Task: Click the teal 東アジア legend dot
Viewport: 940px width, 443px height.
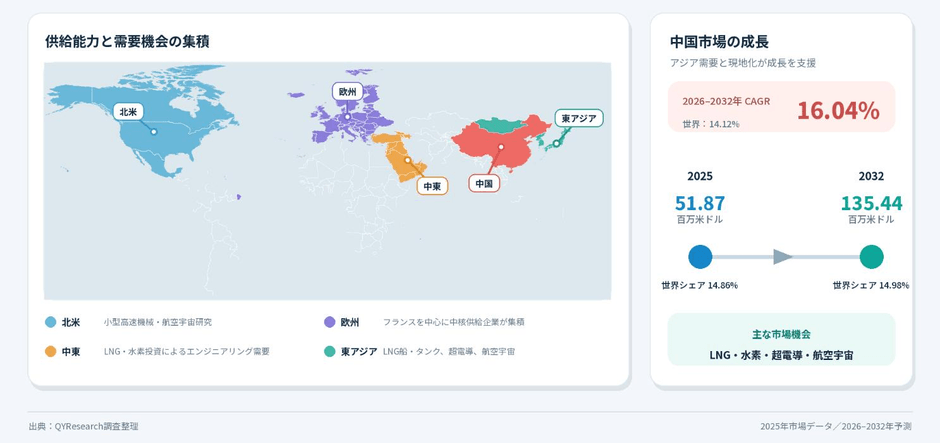Action: pyautogui.click(x=329, y=352)
